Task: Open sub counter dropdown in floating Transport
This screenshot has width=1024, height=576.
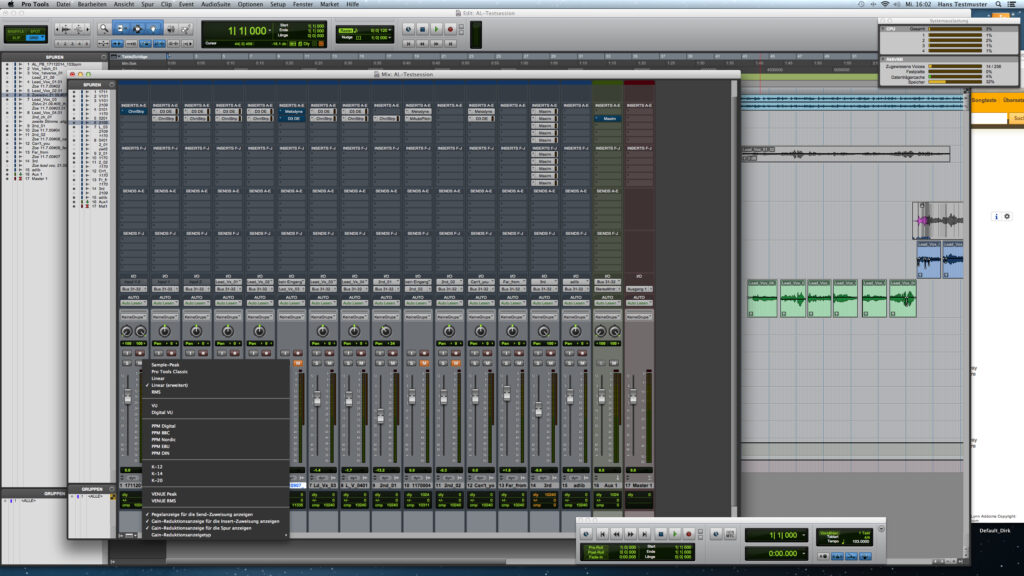Action: tap(803, 554)
